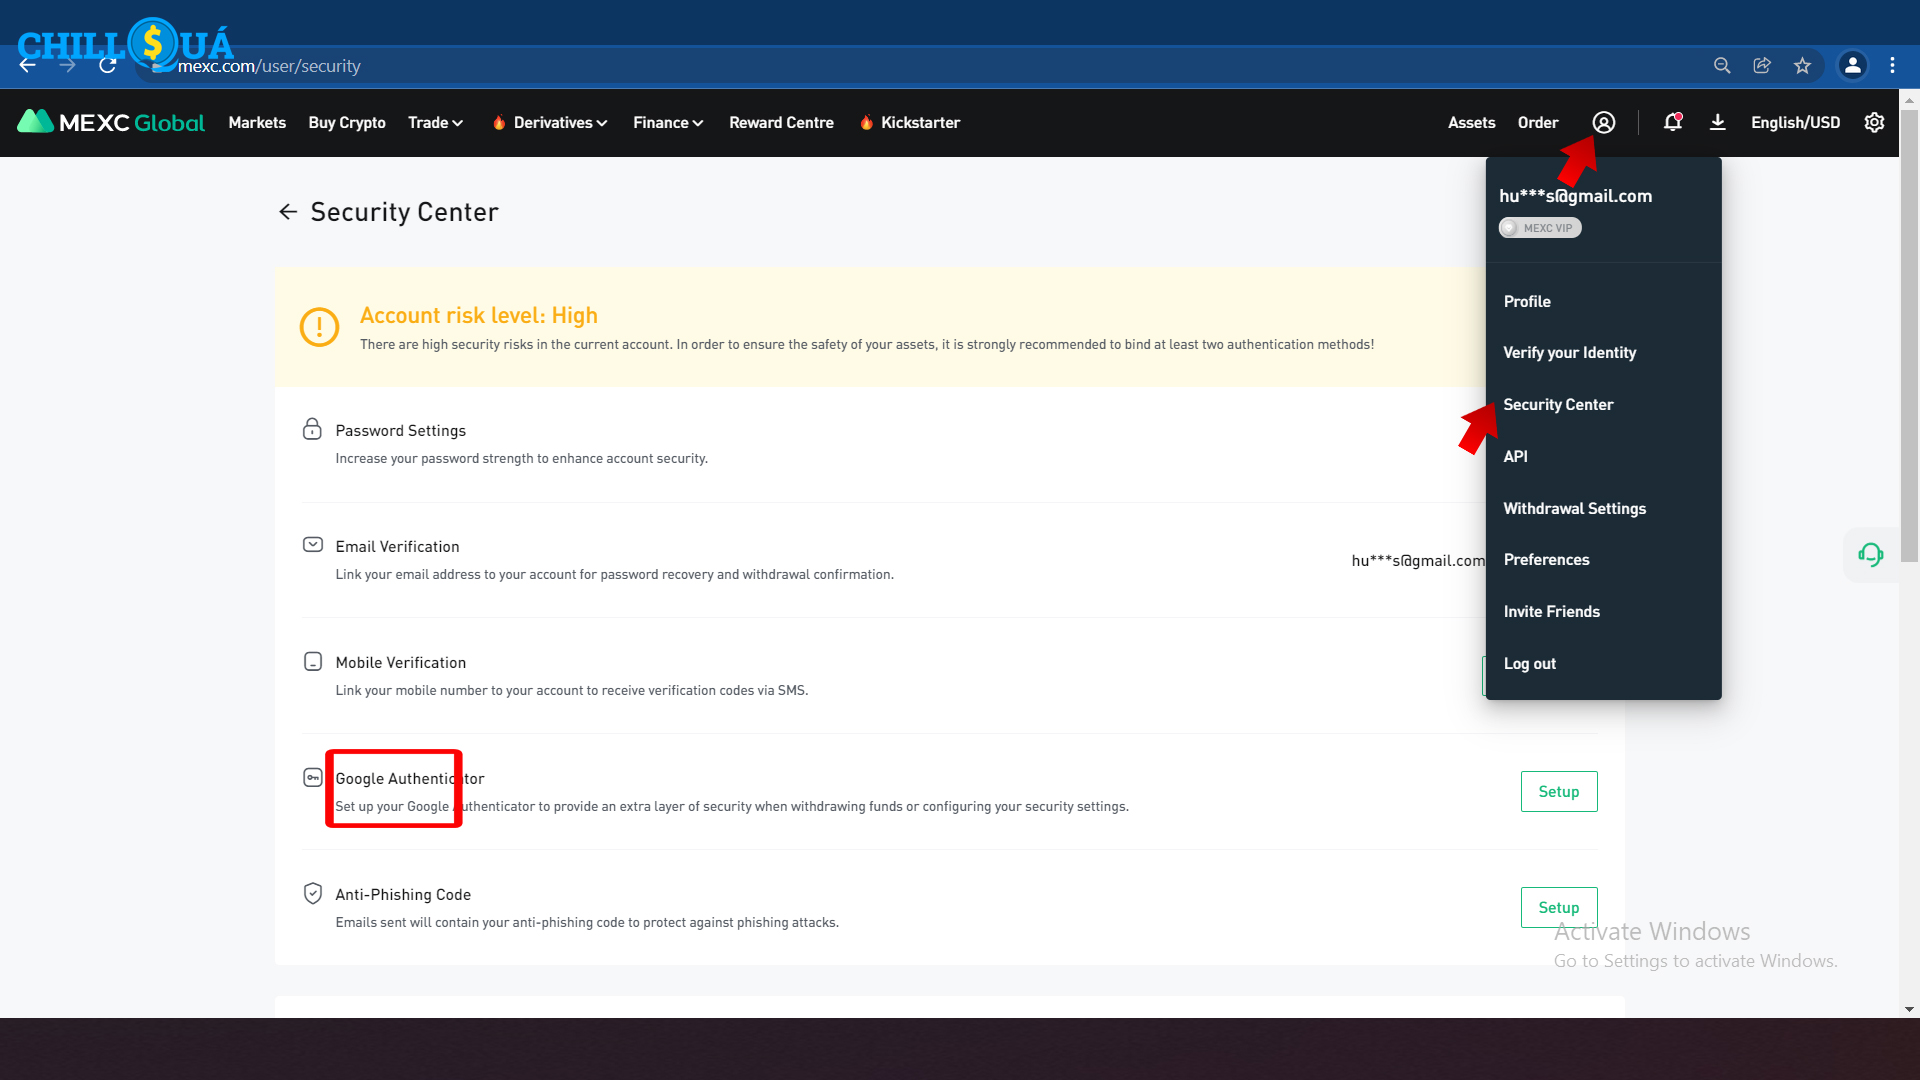Toggle the MEXC VIP switch
The image size is (1920, 1080).
click(x=1539, y=228)
